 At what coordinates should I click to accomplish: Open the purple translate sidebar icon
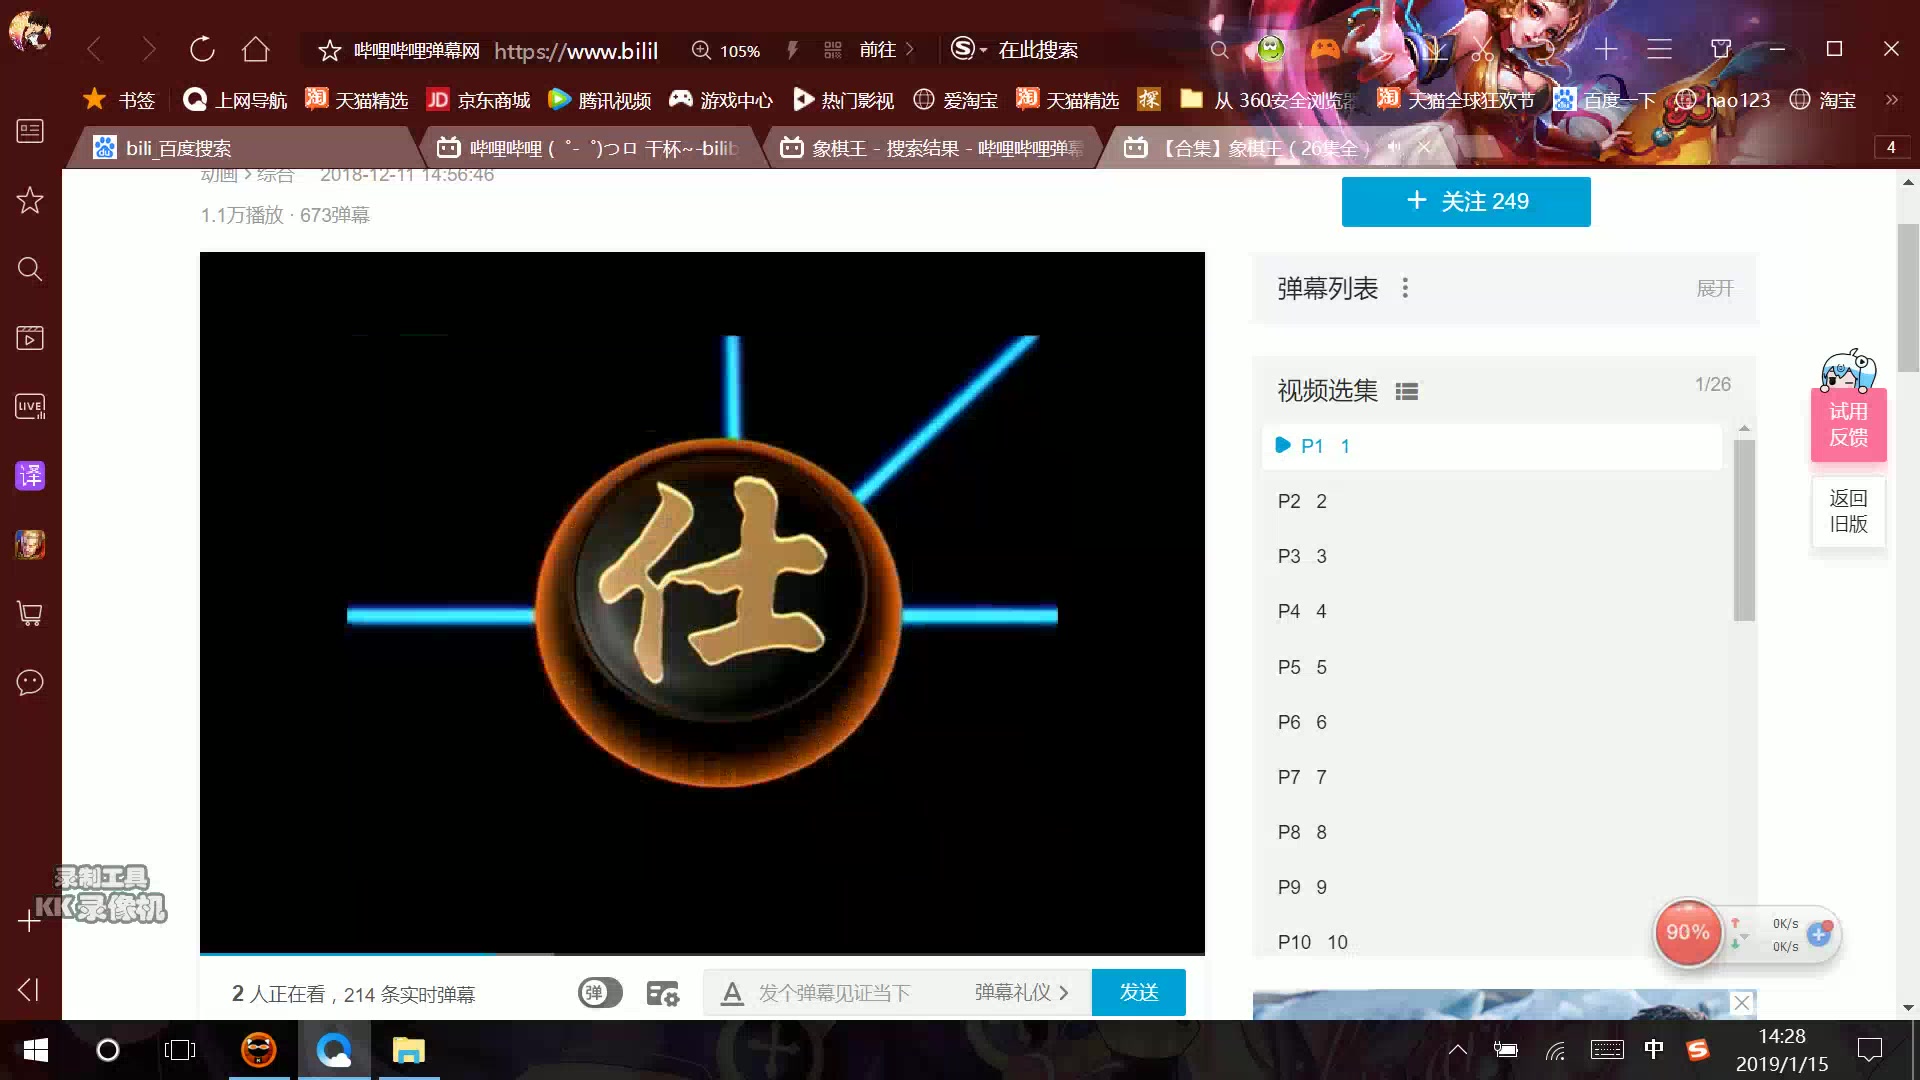(x=30, y=476)
